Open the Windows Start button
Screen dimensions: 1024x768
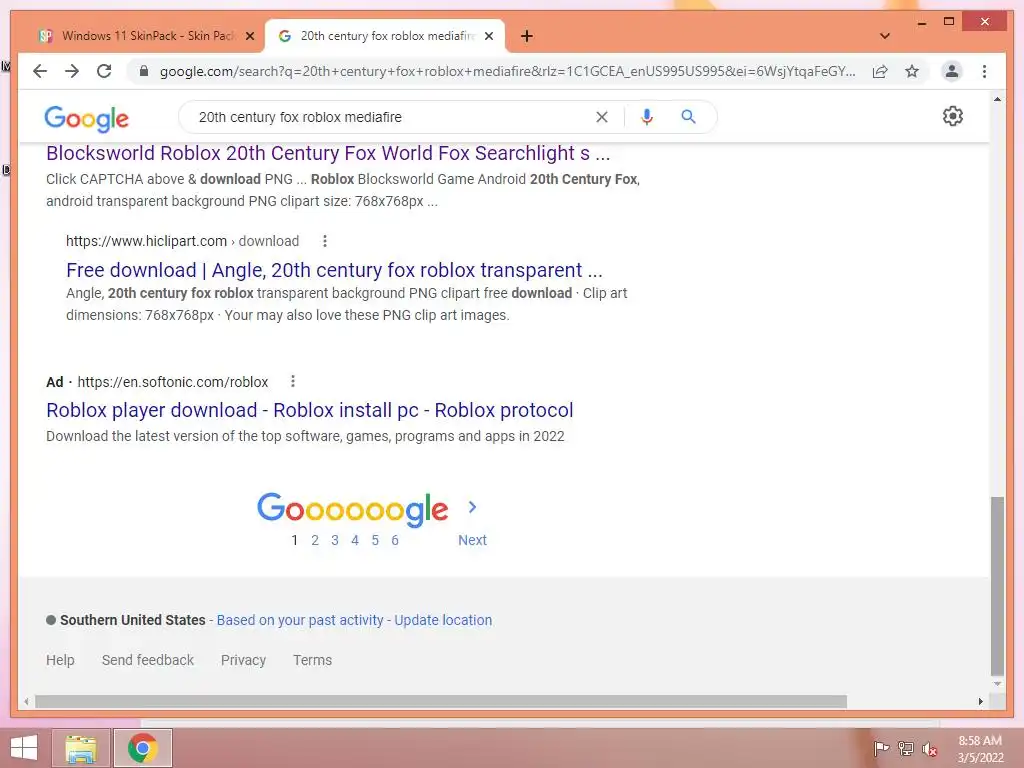pos(24,748)
